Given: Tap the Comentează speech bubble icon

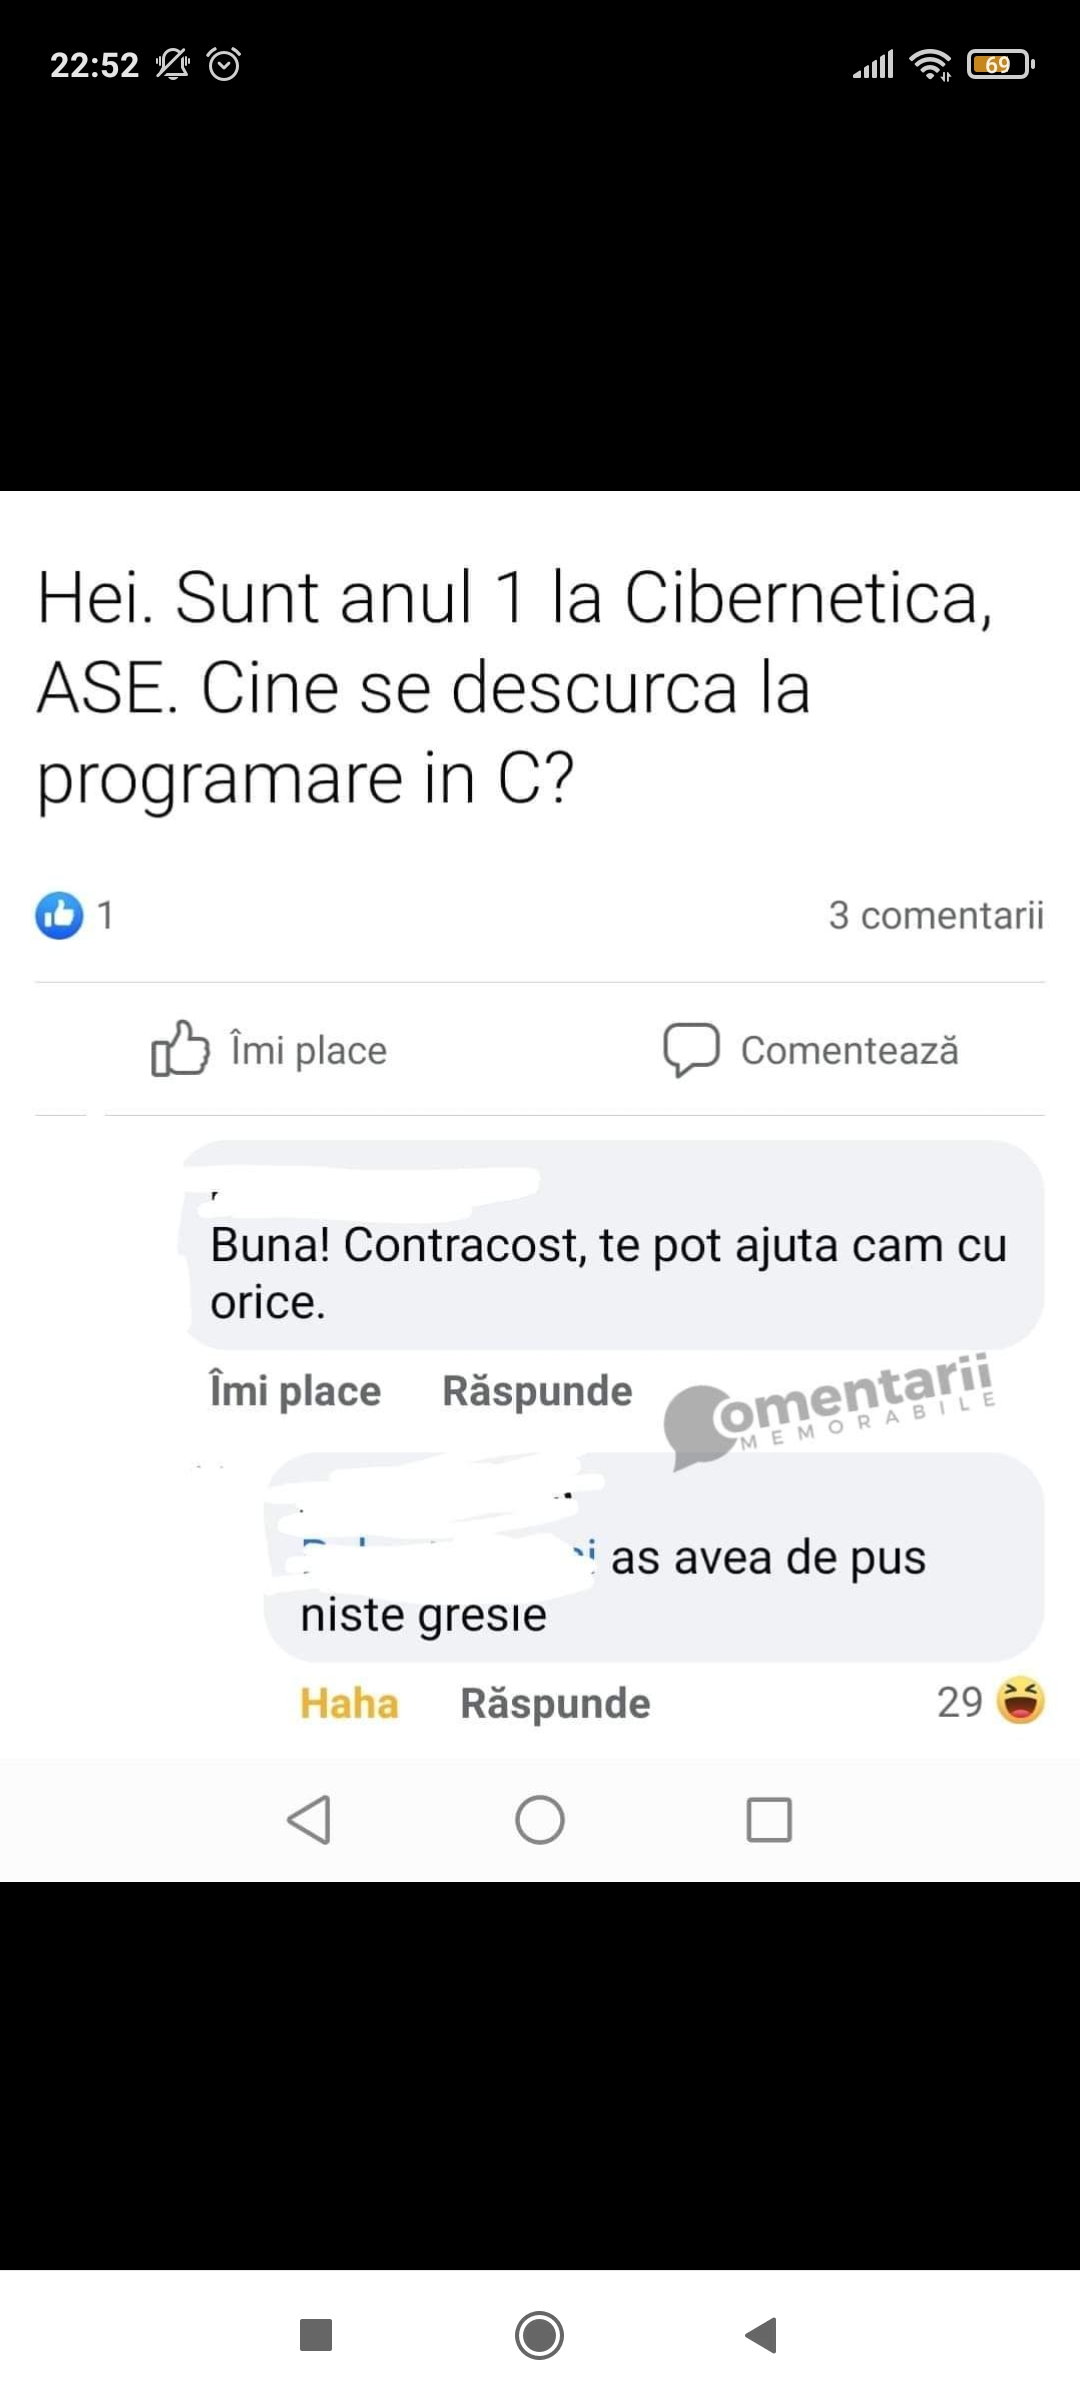Looking at the screenshot, I should pos(691,1050).
